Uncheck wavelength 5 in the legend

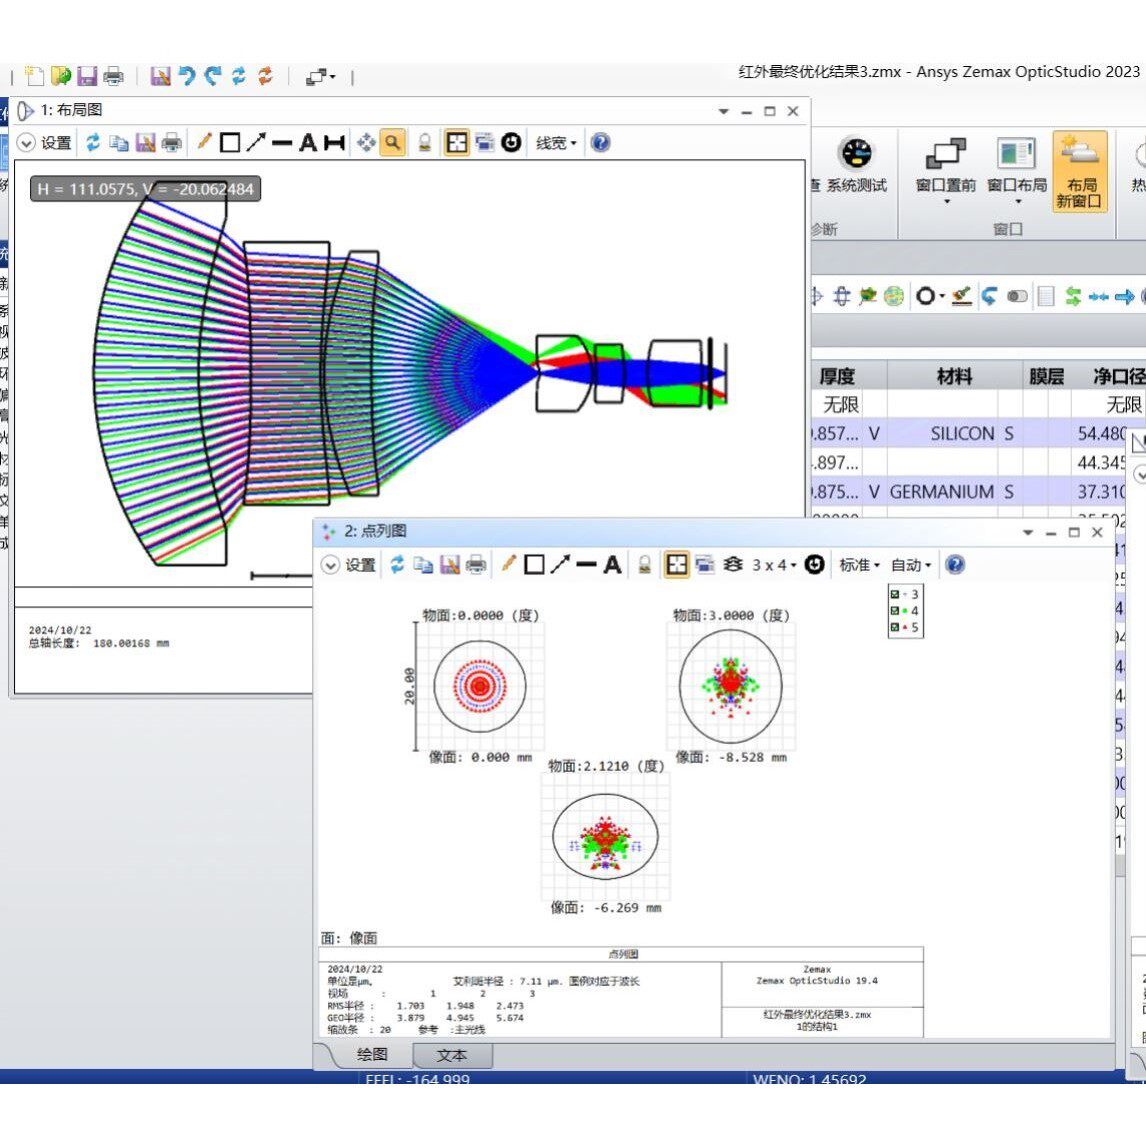pyautogui.click(x=895, y=626)
